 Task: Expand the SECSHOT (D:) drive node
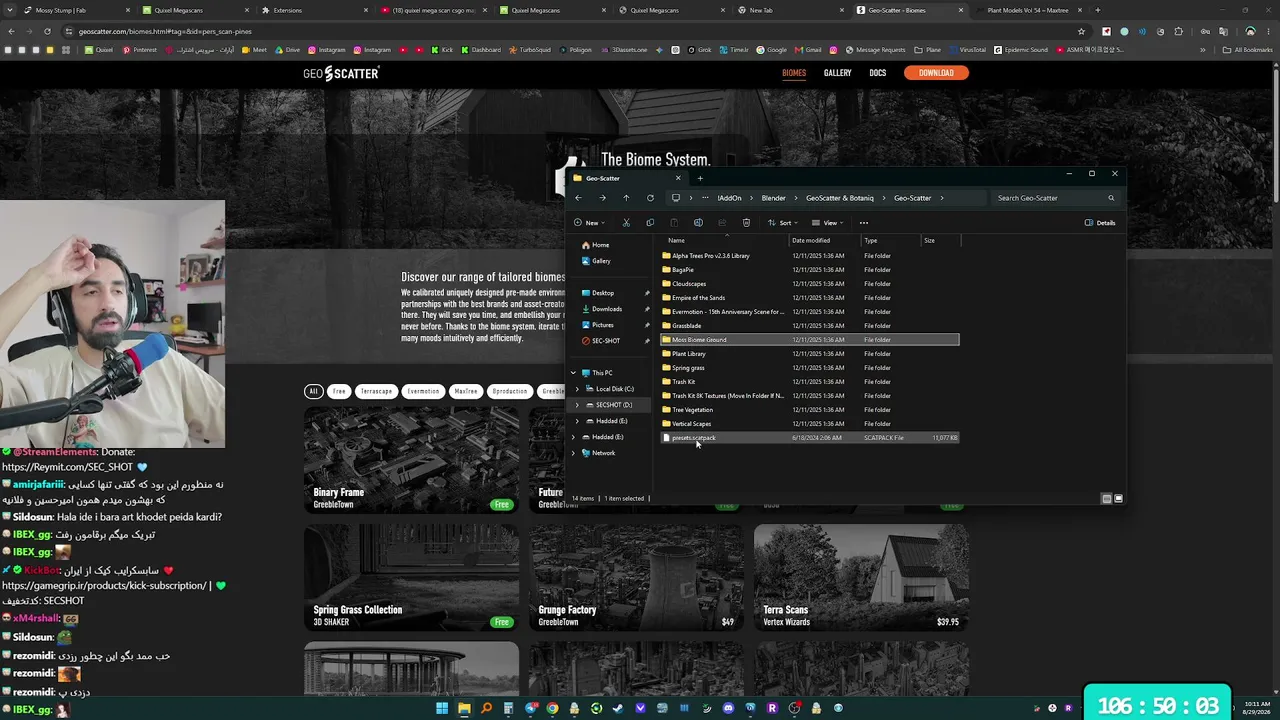point(577,405)
